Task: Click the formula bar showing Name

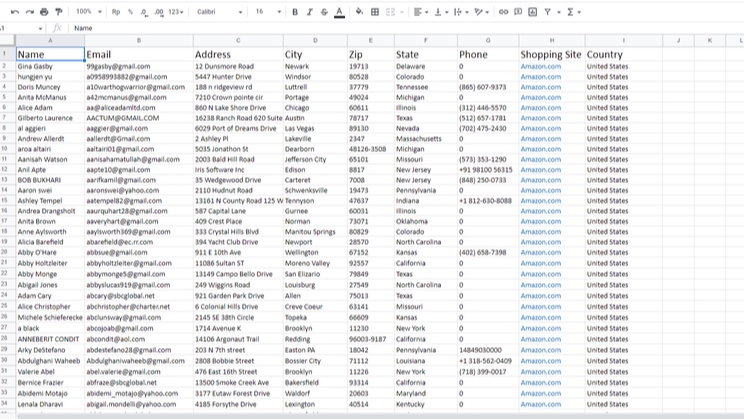Action: pos(408,28)
